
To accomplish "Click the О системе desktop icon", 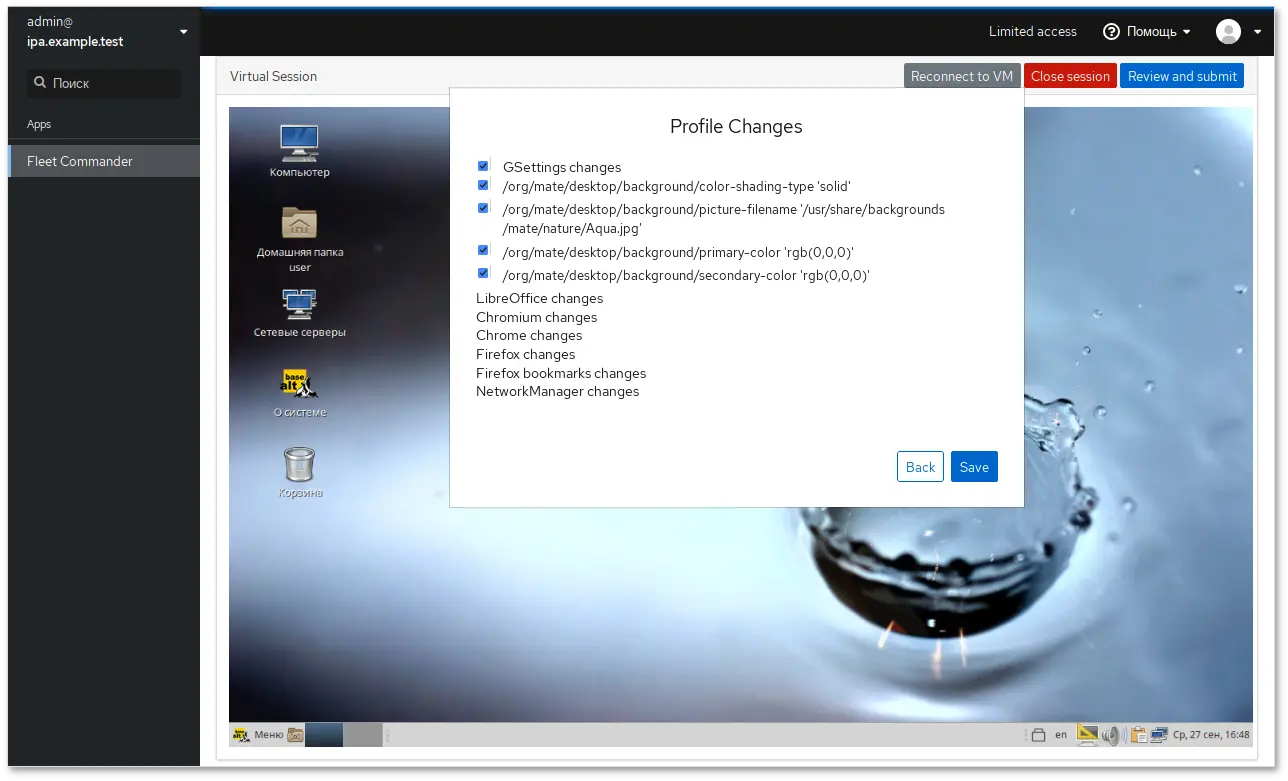I will [299, 385].
